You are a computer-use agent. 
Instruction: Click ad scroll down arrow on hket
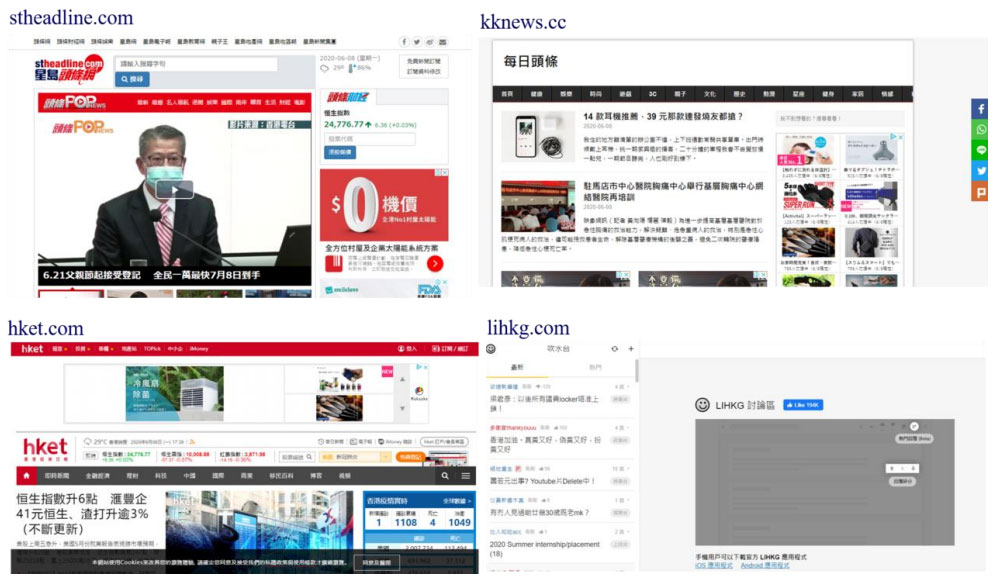[402, 408]
